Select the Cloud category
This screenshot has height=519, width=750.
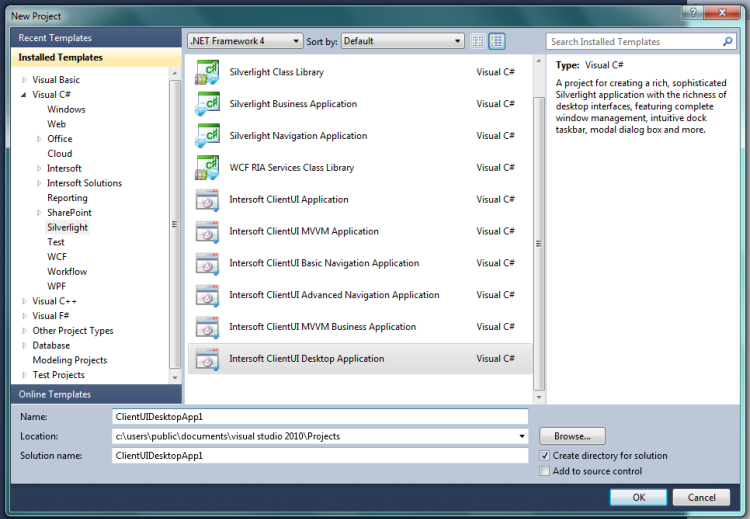click(x=60, y=154)
